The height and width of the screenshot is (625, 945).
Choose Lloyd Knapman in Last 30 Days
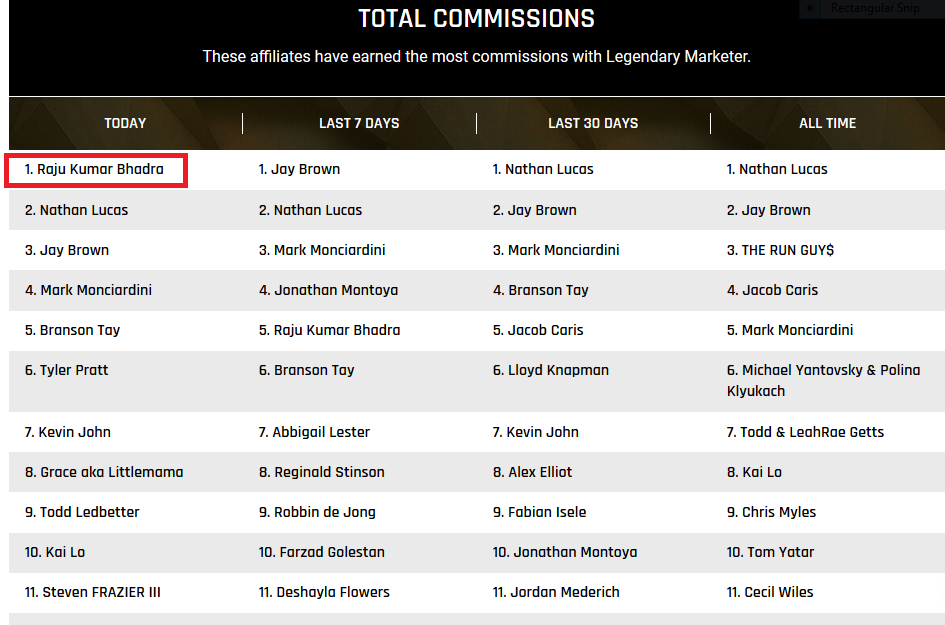pos(551,370)
